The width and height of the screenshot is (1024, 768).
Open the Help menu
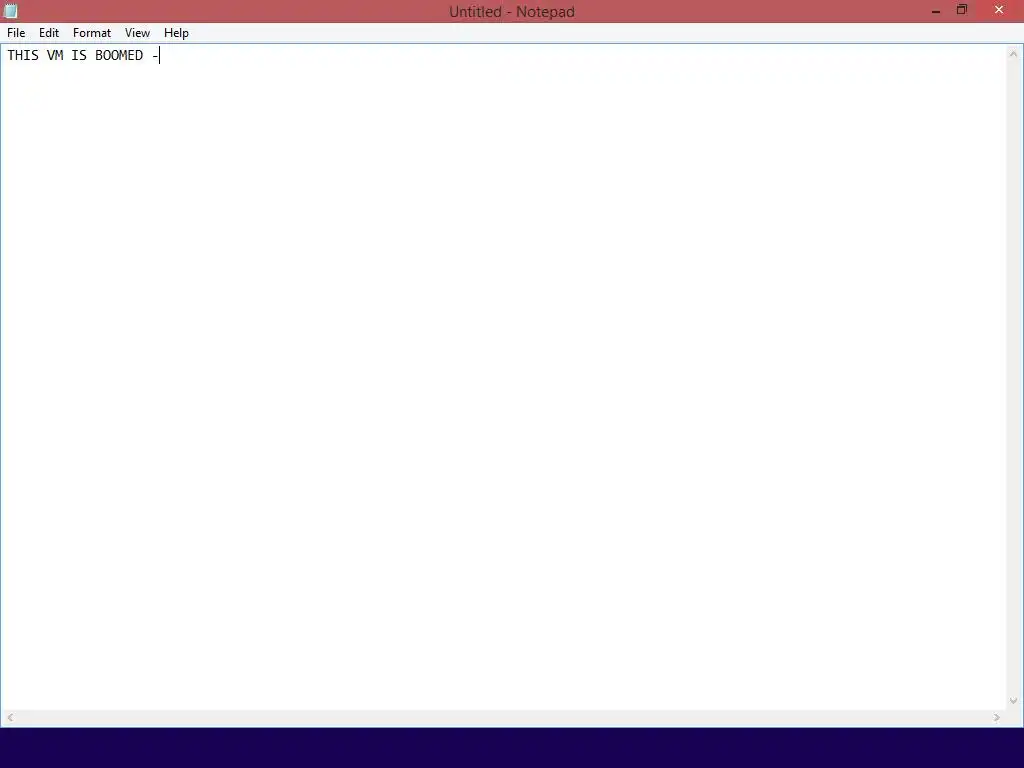pos(176,33)
